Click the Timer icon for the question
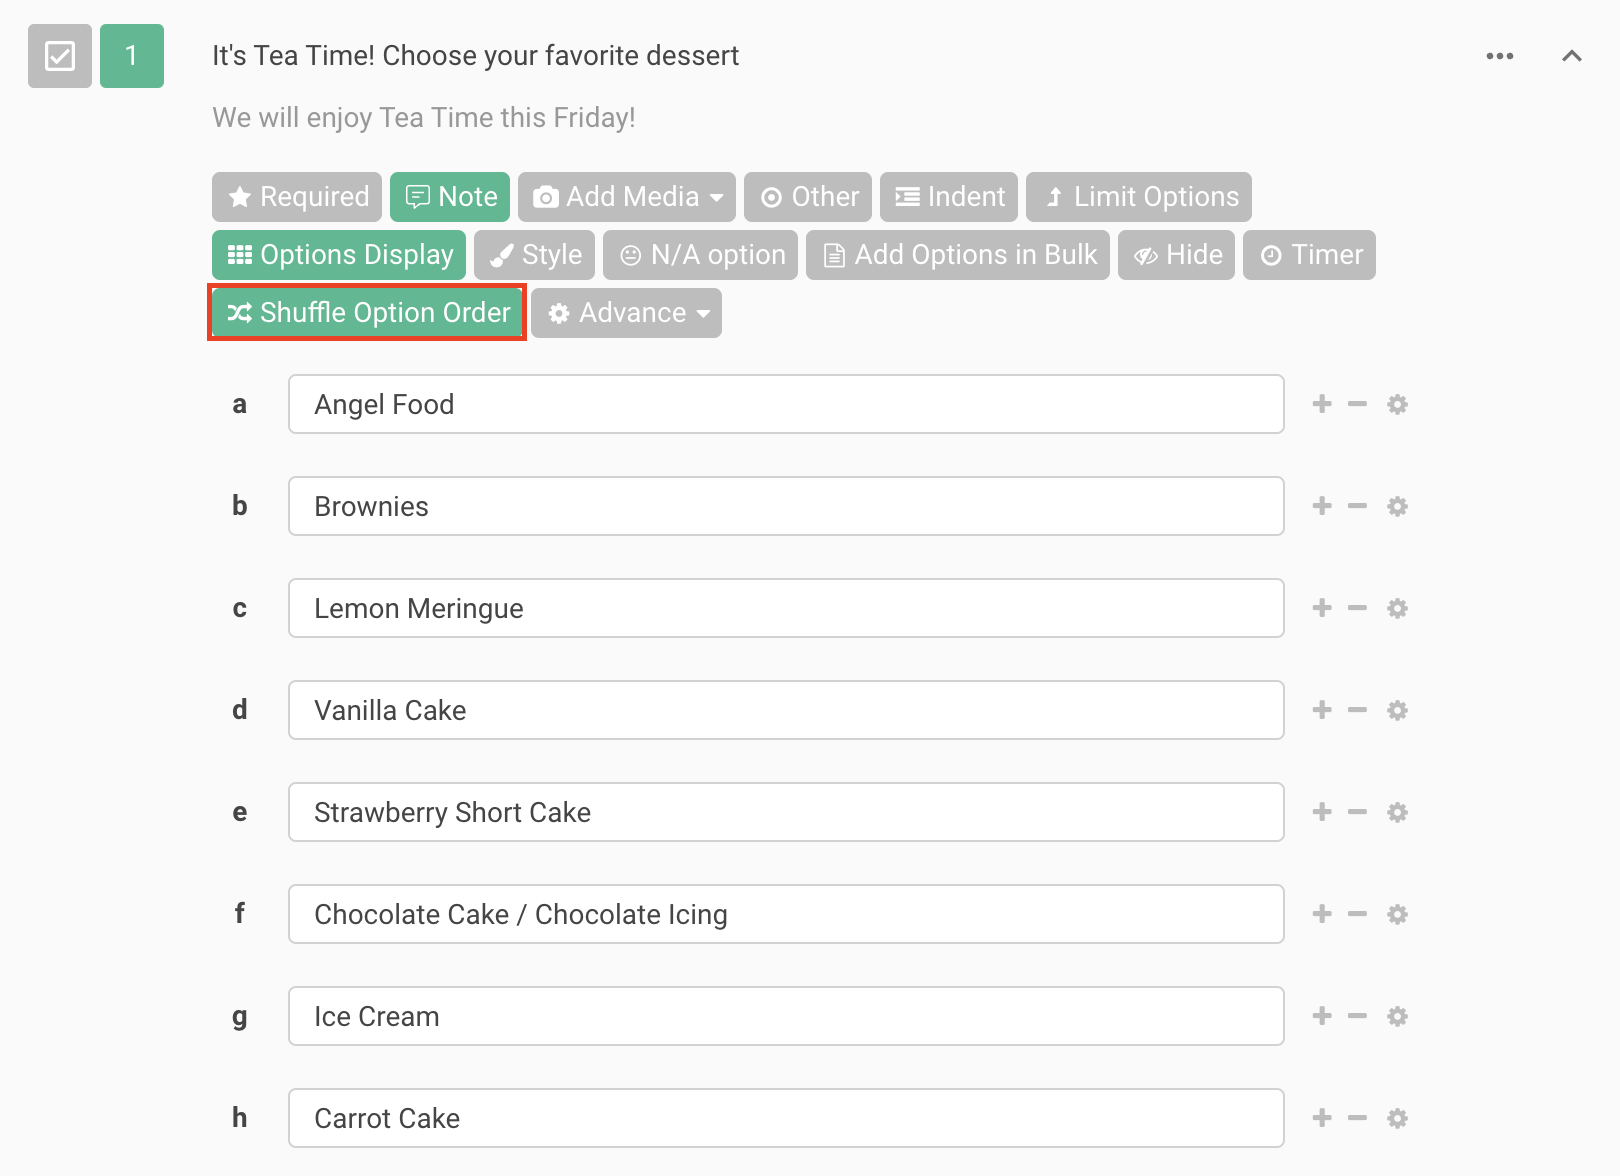The height and width of the screenshot is (1176, 1620). tap(1309, 255)
